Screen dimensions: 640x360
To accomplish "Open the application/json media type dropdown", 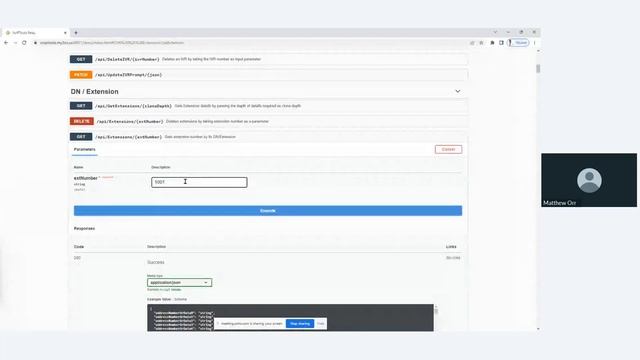I will click(x=180, y=282).
